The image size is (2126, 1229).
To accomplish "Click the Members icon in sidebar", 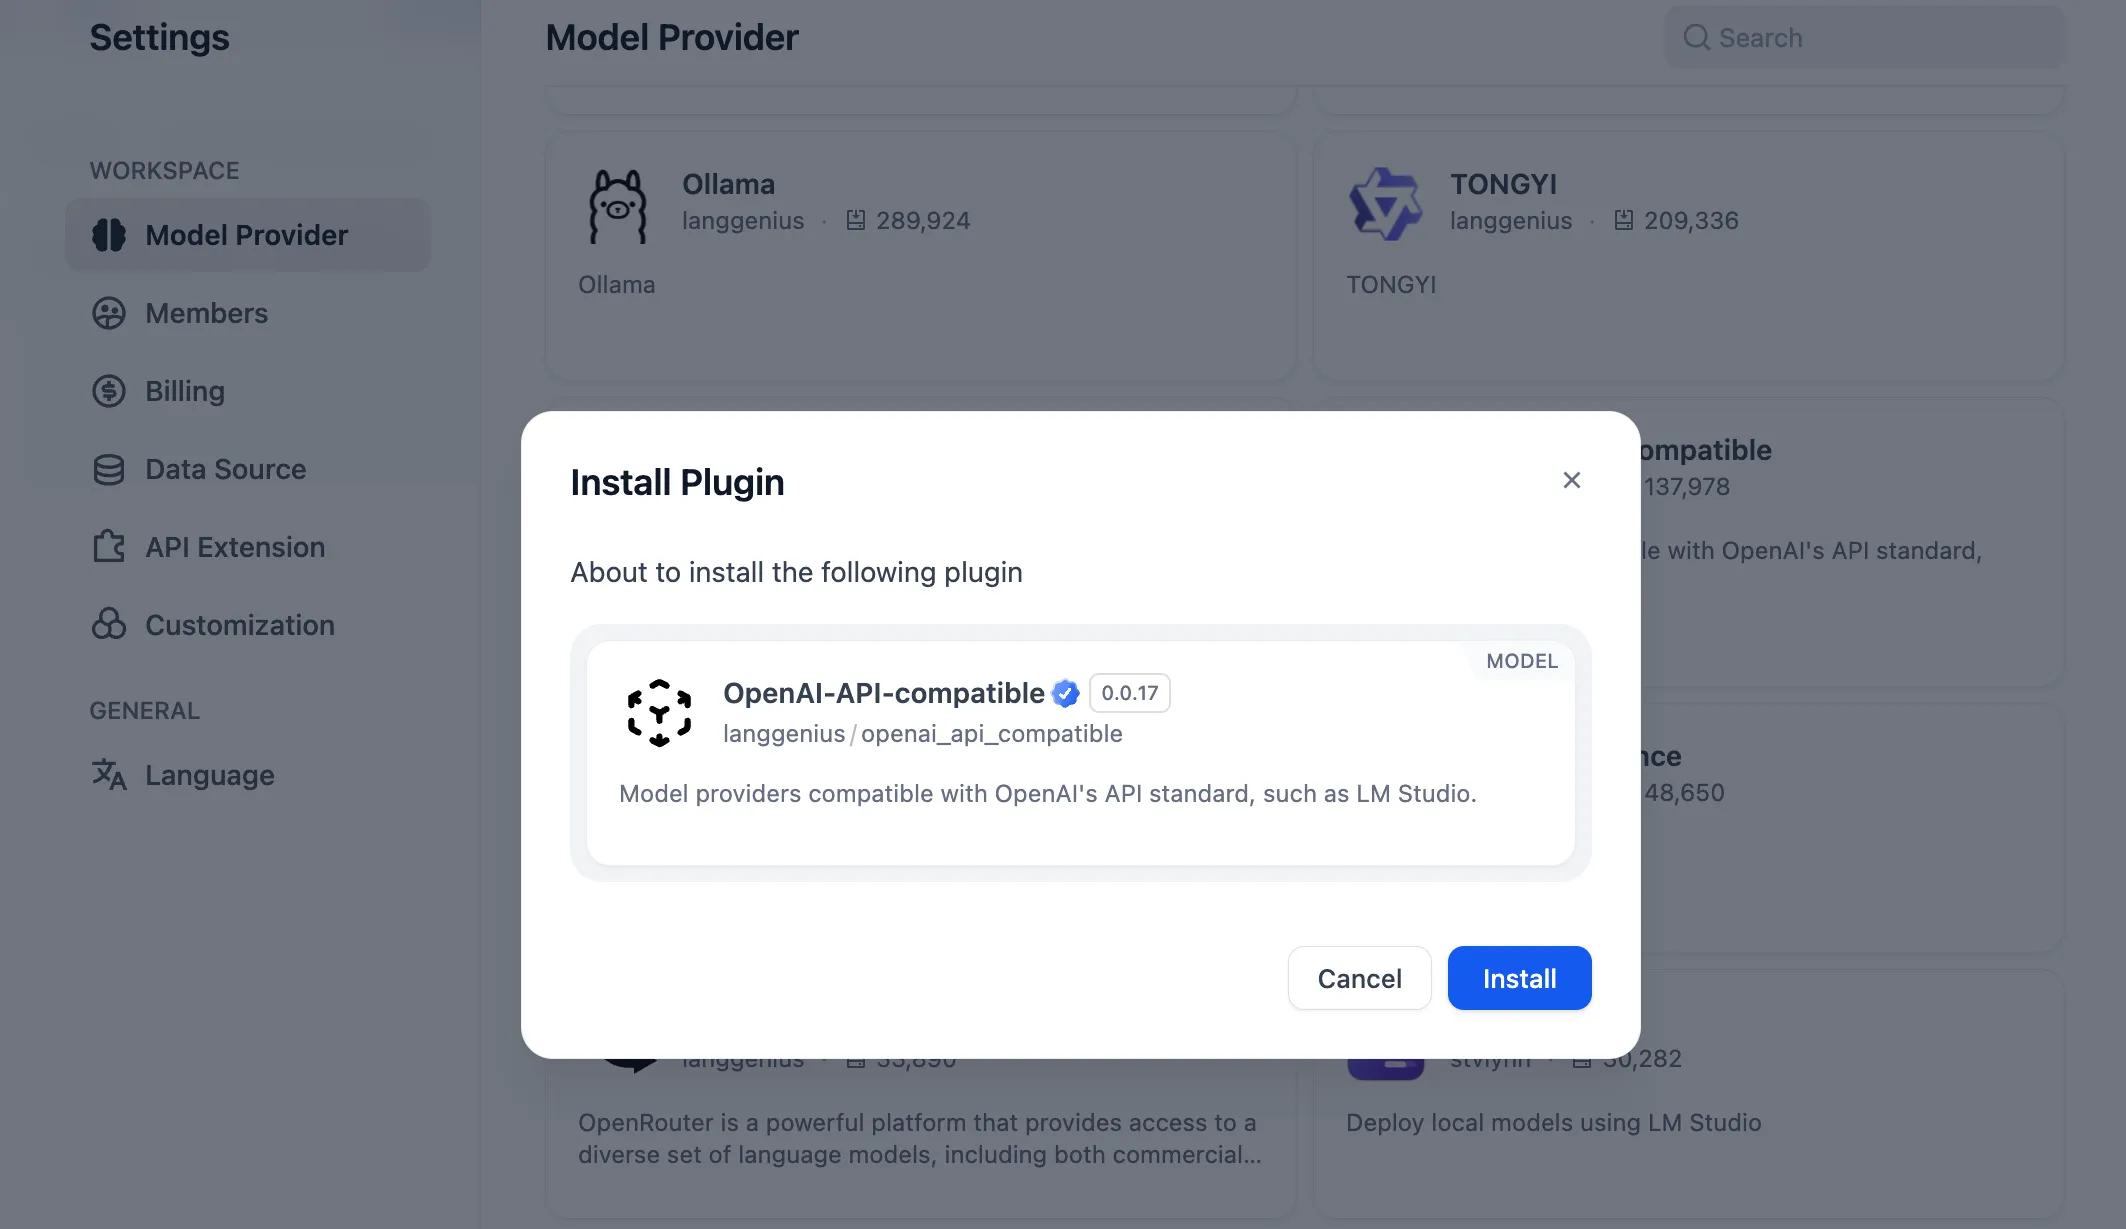I will [109, 313].
